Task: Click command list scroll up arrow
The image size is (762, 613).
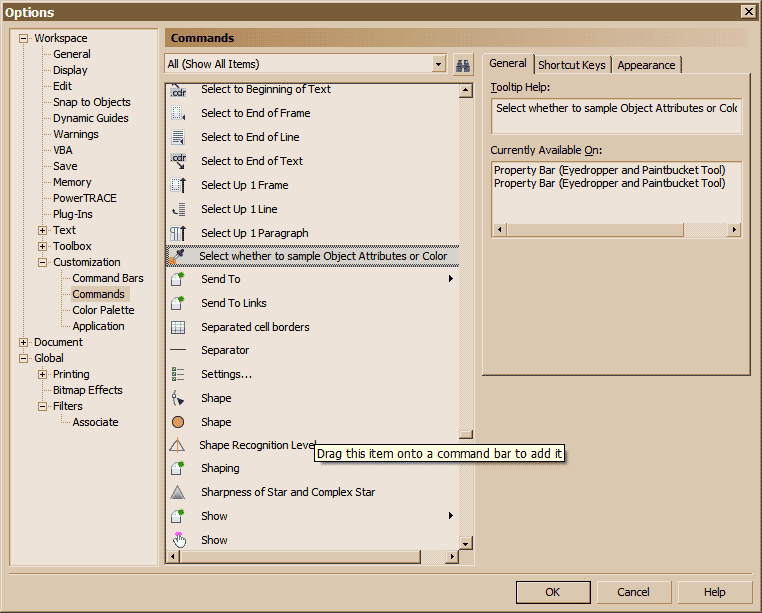Action: point(466,90)
